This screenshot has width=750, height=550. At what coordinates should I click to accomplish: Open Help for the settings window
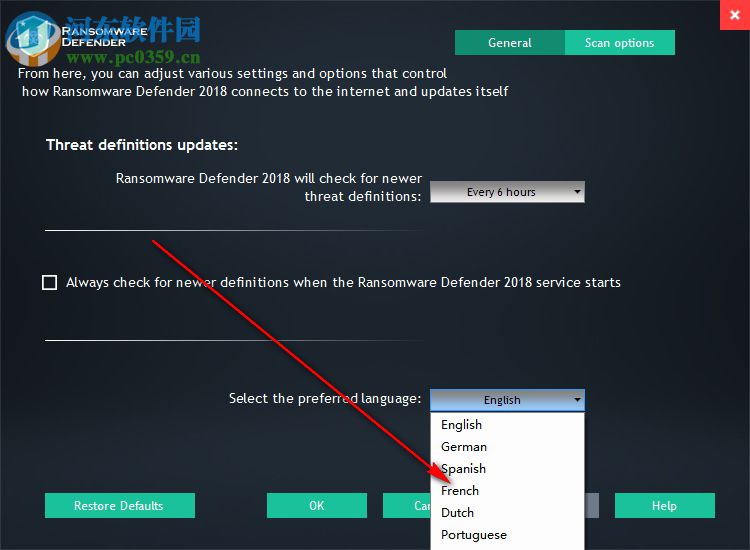coord(664,506)
